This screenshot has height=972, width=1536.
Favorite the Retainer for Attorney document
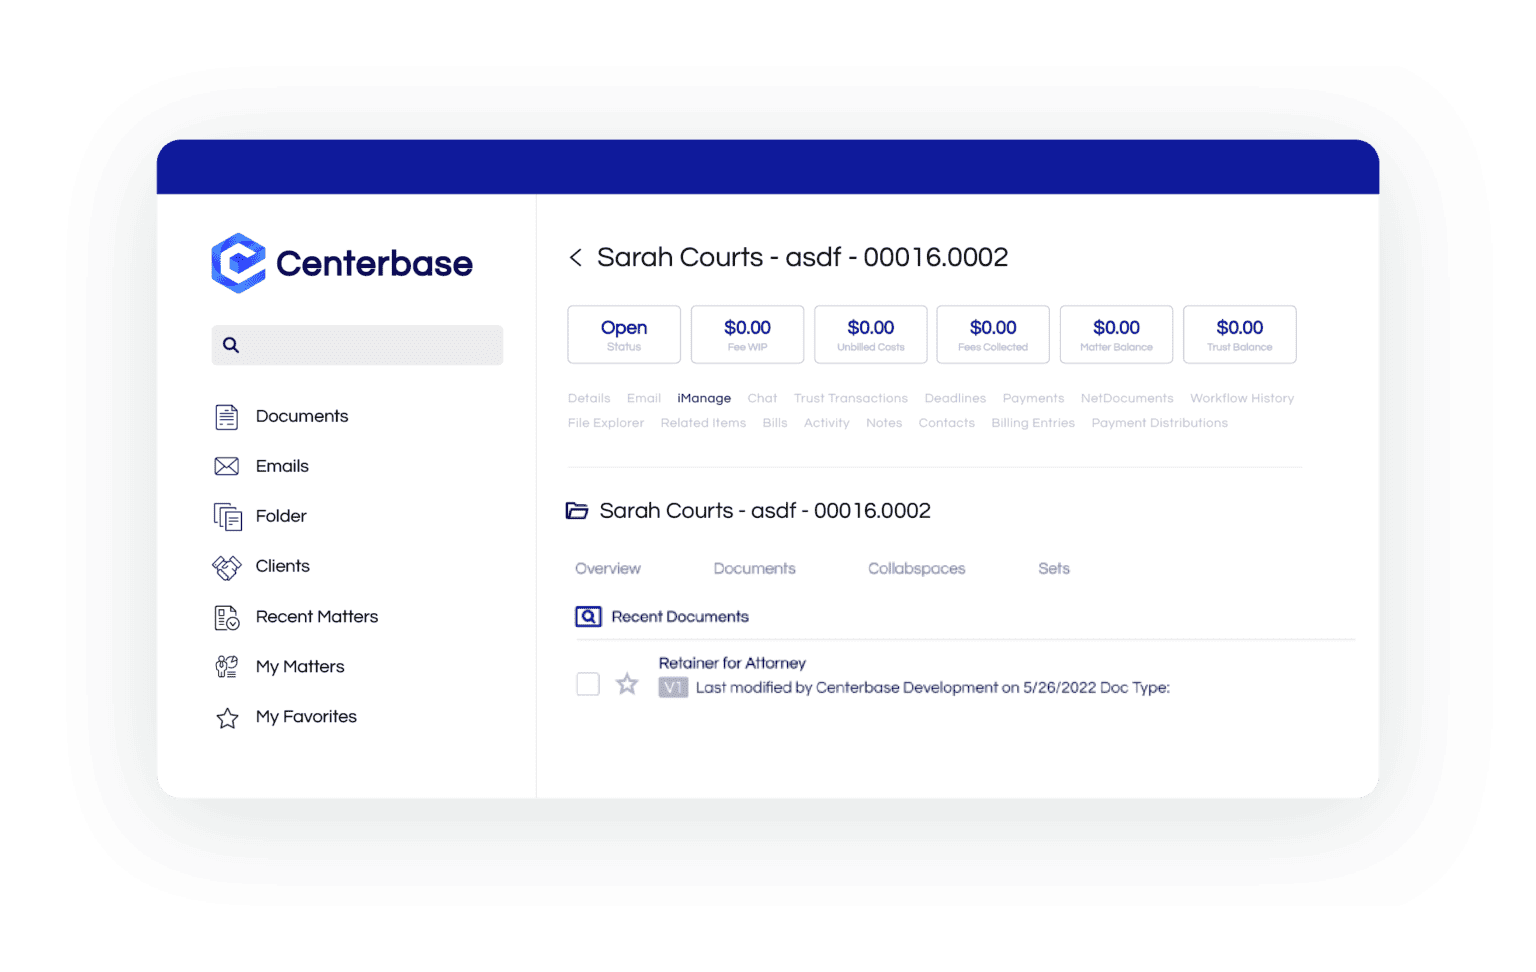click(628, 684)
